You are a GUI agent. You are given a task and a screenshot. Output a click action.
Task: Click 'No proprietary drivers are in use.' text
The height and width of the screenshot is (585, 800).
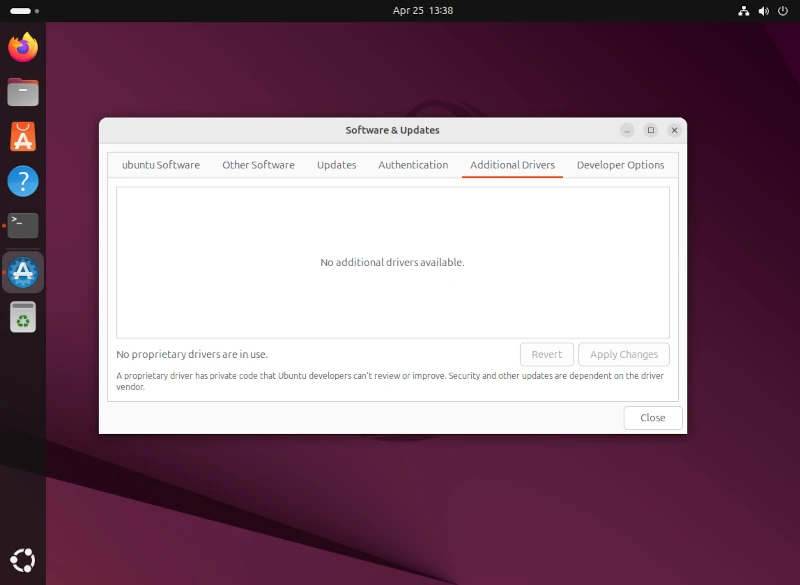point(192,354)
